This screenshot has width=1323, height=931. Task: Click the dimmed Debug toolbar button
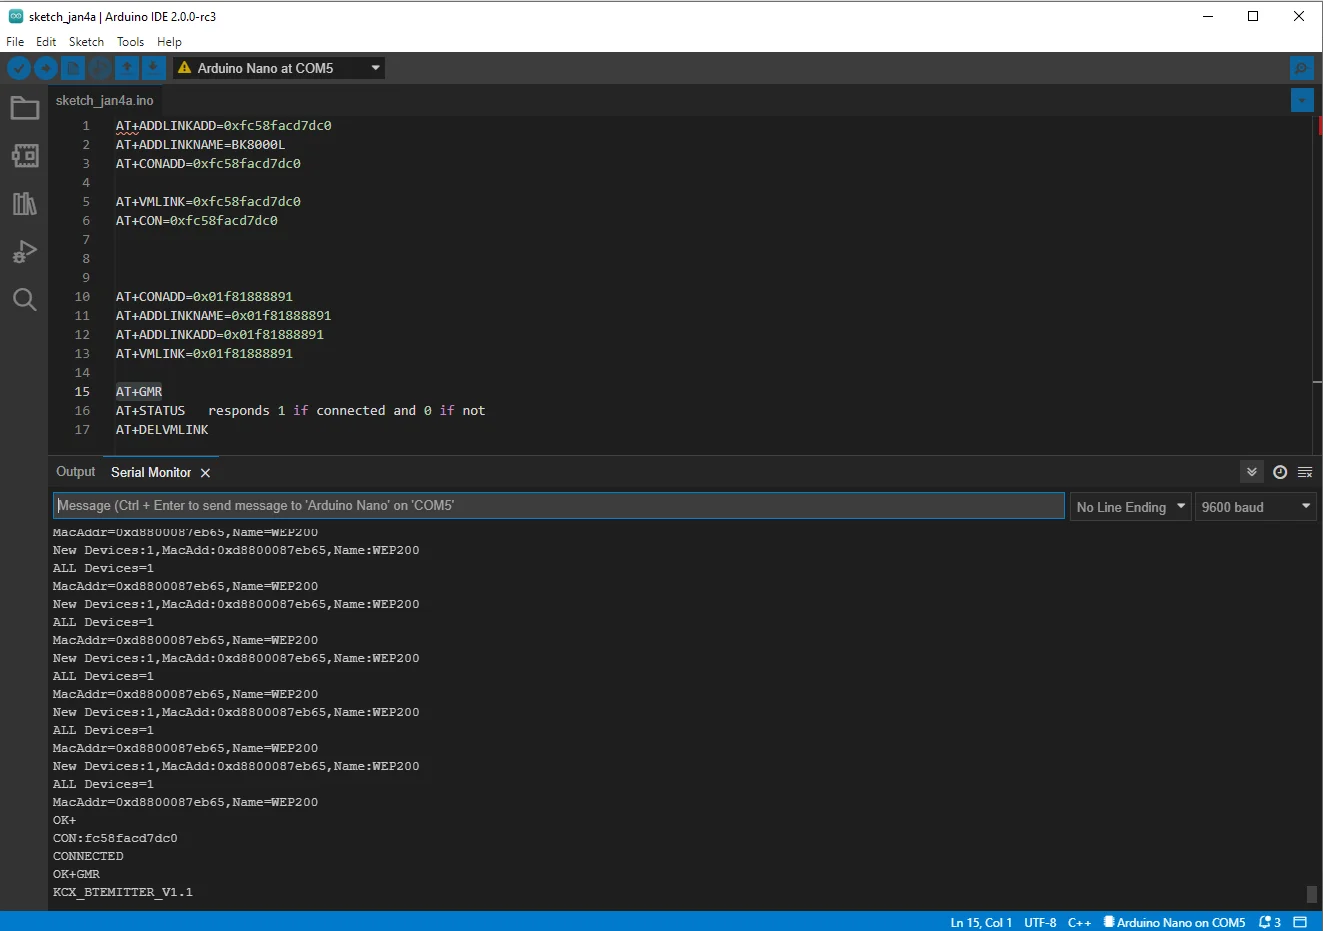[x=100, y=68]
